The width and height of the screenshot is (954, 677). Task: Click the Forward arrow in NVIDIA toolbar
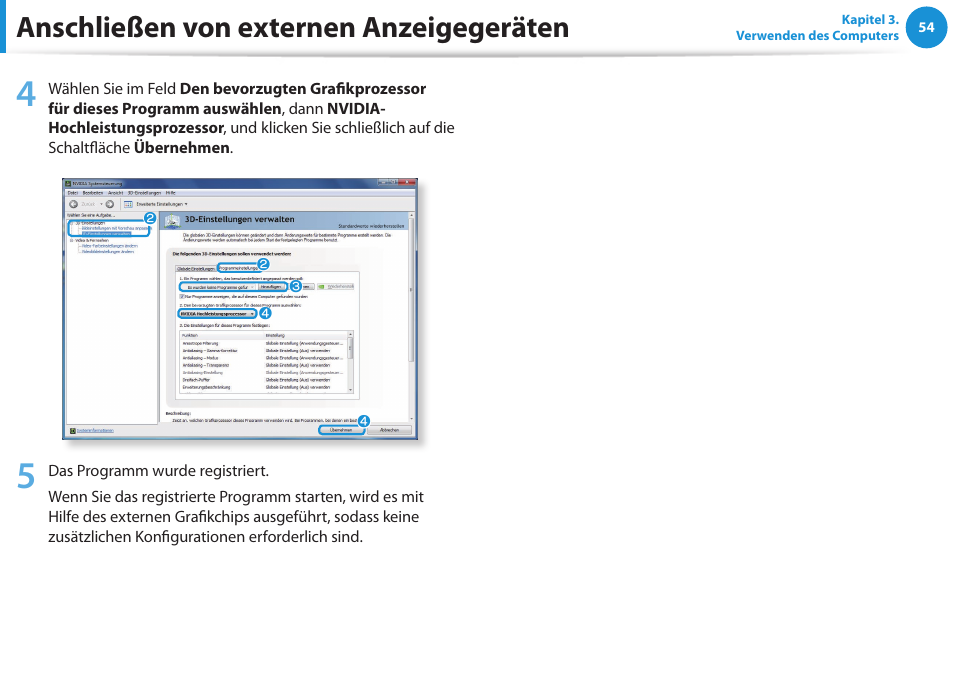[x=110, y=204]
